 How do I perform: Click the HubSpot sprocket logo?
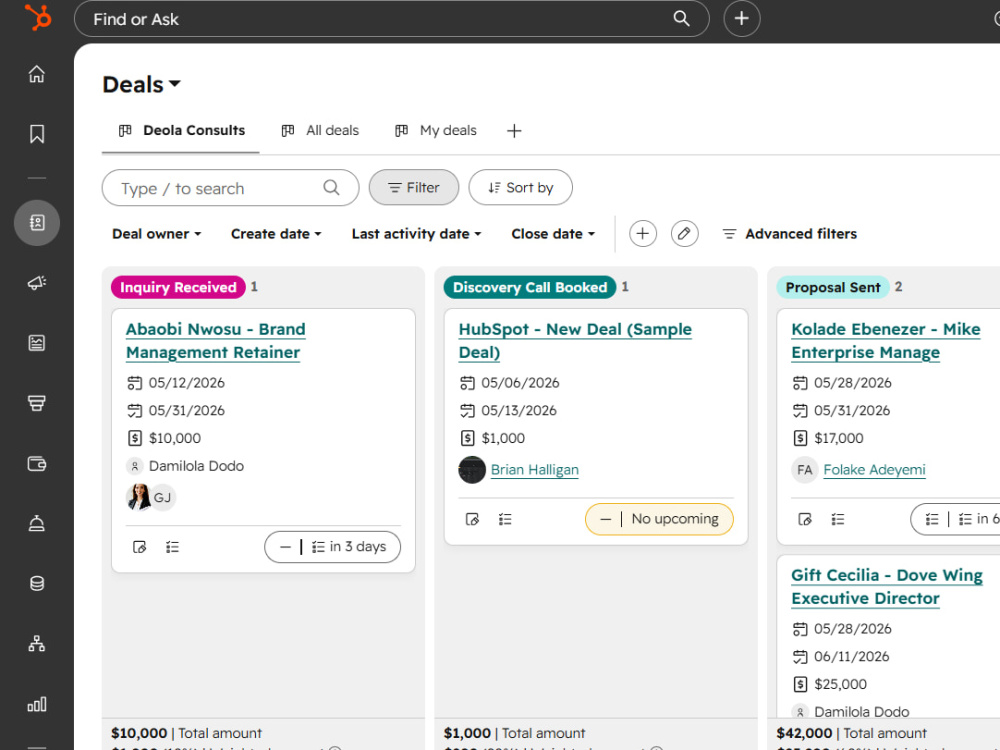point(38,17)
